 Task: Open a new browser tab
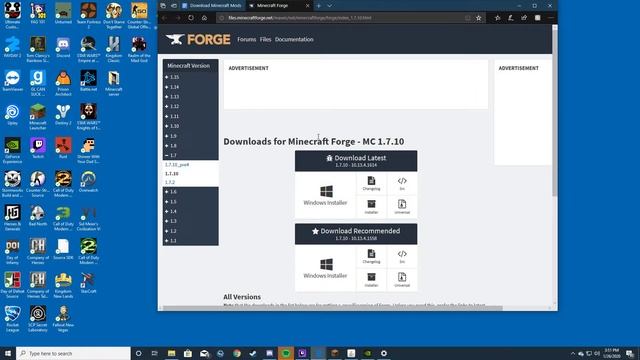pos(319,6)
